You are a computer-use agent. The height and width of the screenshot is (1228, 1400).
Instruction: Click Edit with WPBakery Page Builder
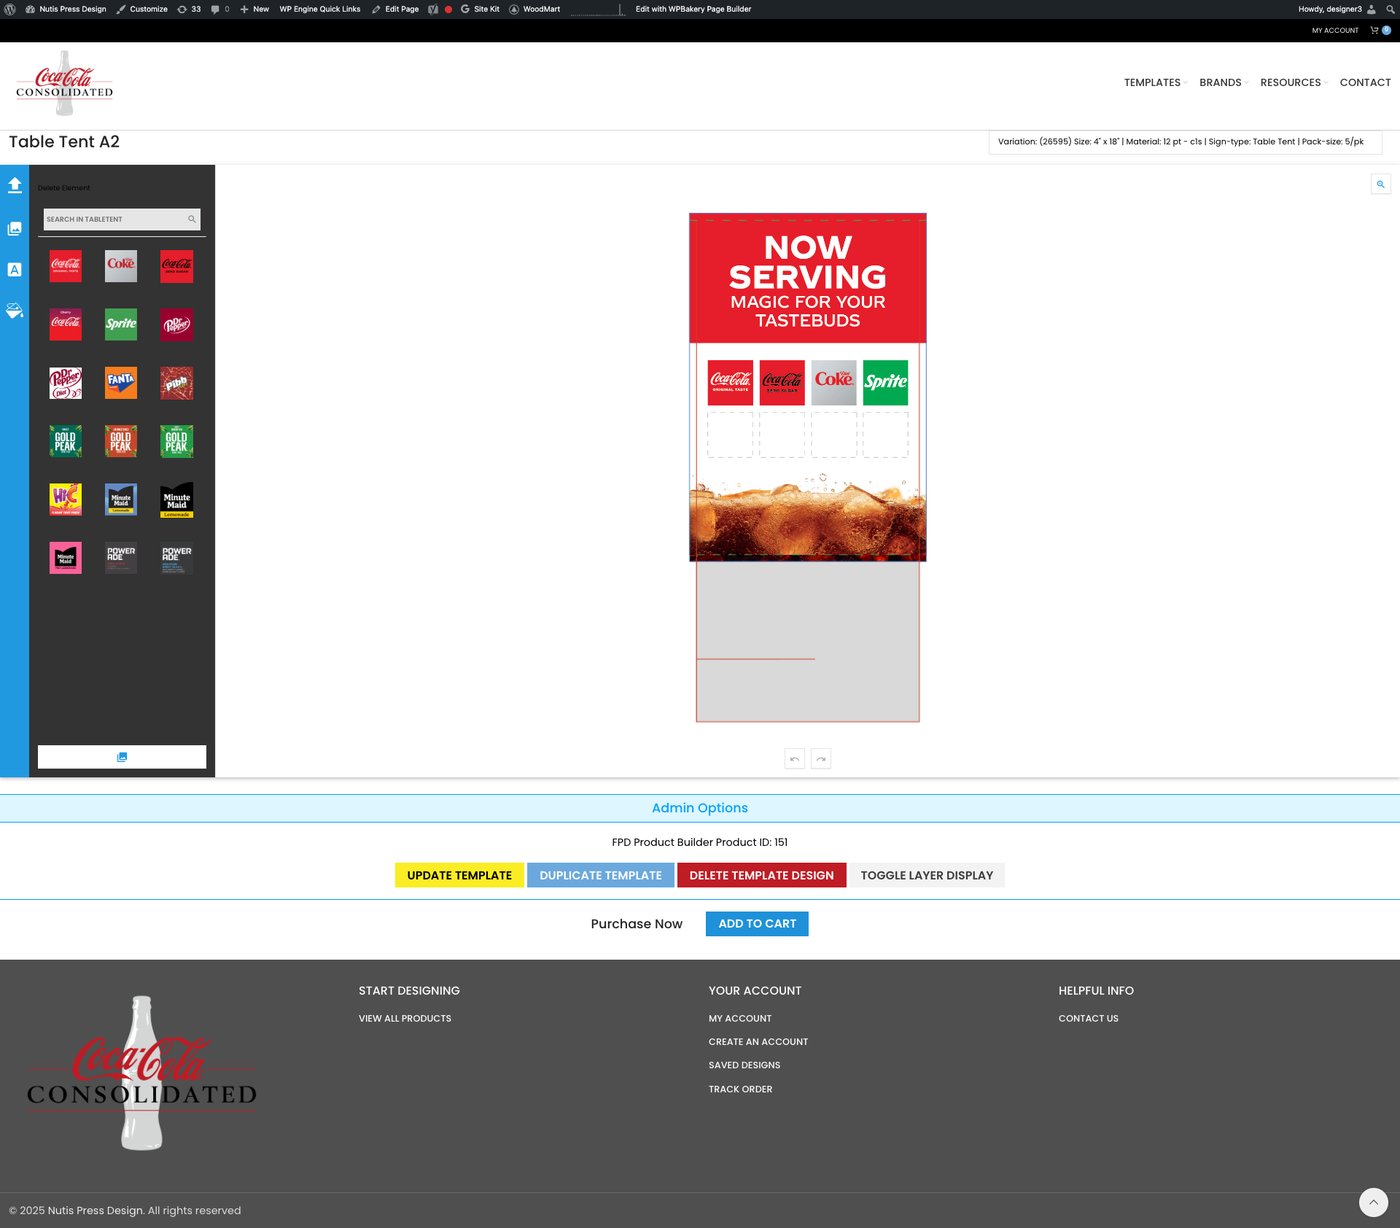point(693,9)
